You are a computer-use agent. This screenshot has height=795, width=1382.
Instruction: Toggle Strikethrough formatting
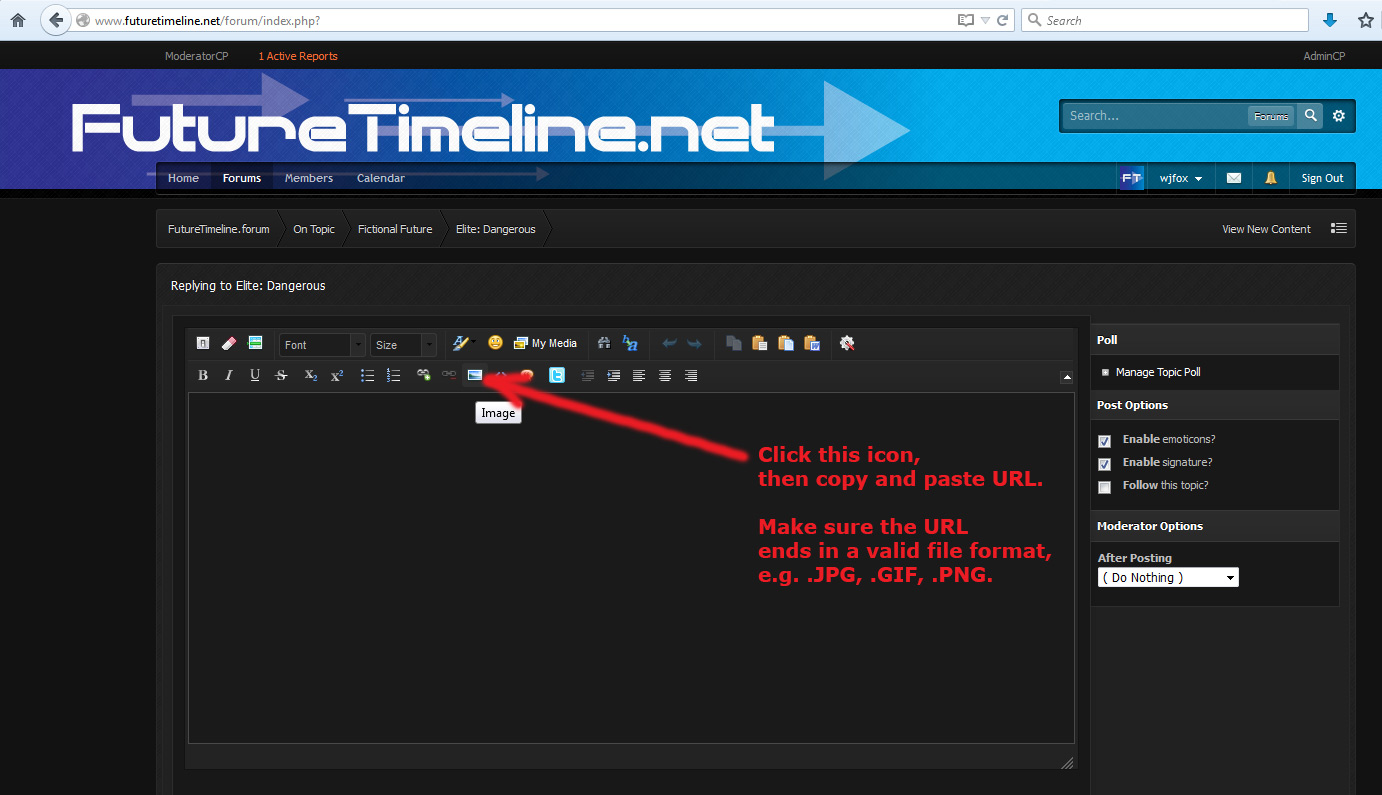tap(281, 375)
